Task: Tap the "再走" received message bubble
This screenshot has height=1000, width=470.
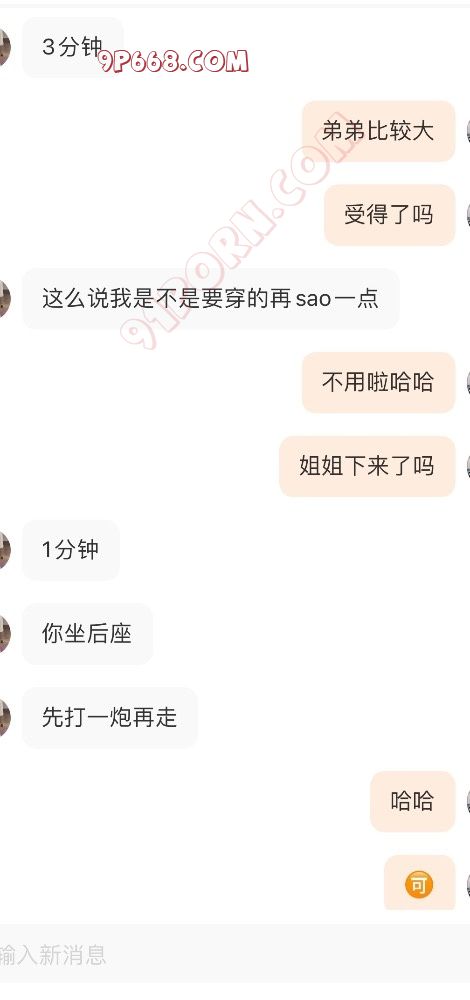Action: 110,717
